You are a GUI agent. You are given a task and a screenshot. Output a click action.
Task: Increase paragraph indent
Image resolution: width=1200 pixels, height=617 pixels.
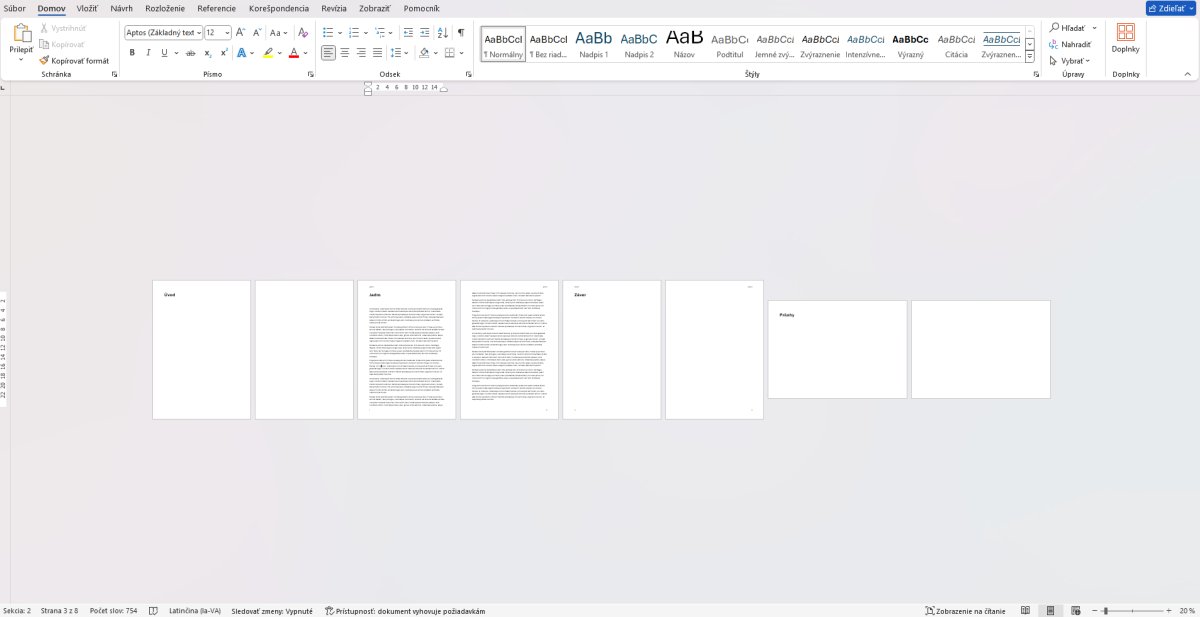click(427, 32)
